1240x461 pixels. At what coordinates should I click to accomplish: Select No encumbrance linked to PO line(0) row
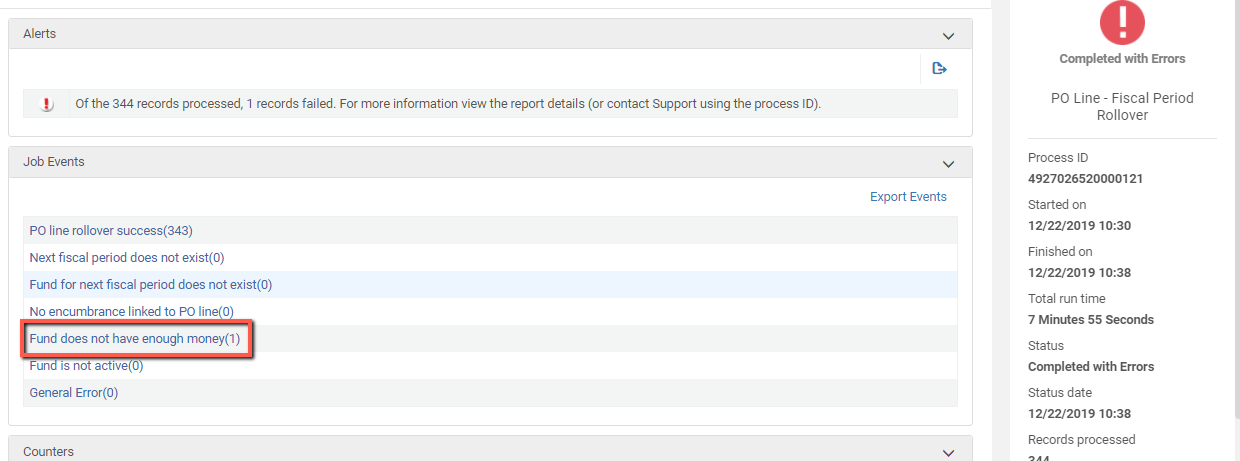pos(490,312)
